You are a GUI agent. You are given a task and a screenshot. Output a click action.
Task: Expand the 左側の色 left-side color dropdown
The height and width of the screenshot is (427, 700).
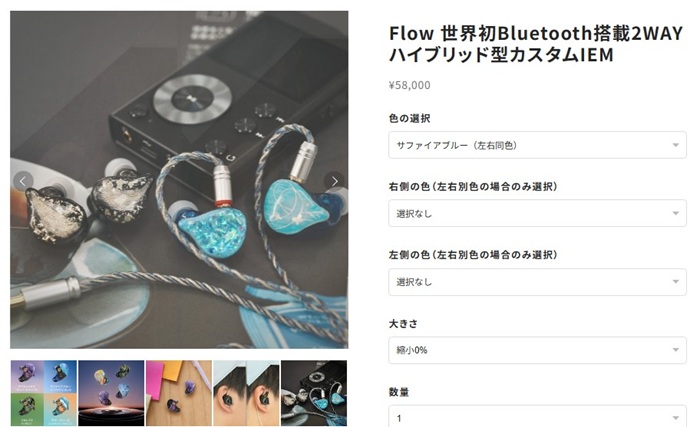(x=537, y=282)
